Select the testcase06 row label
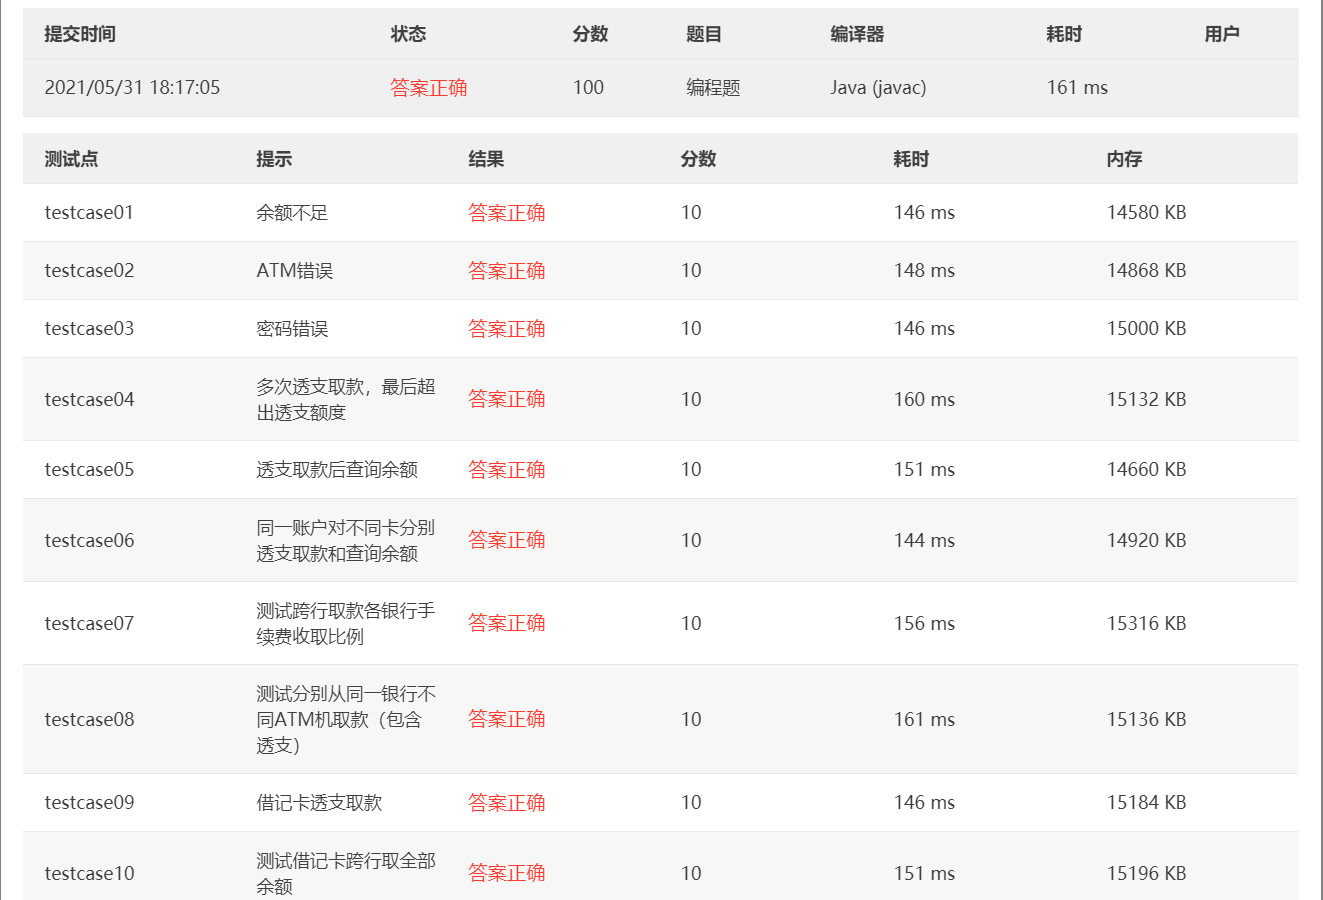 pos(89,541)
